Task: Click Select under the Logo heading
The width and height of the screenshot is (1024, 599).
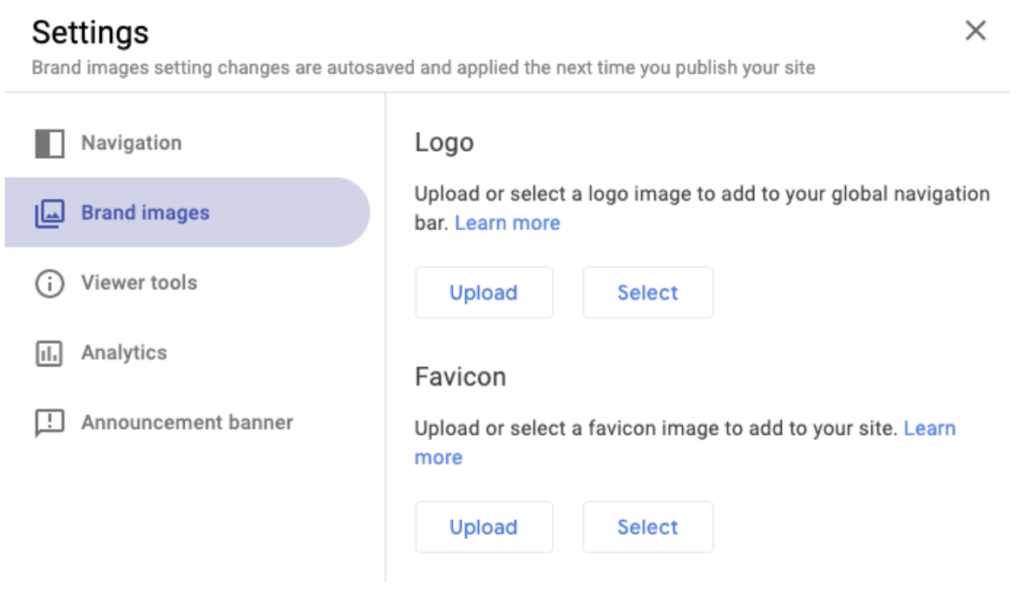Action: [647, 292]
